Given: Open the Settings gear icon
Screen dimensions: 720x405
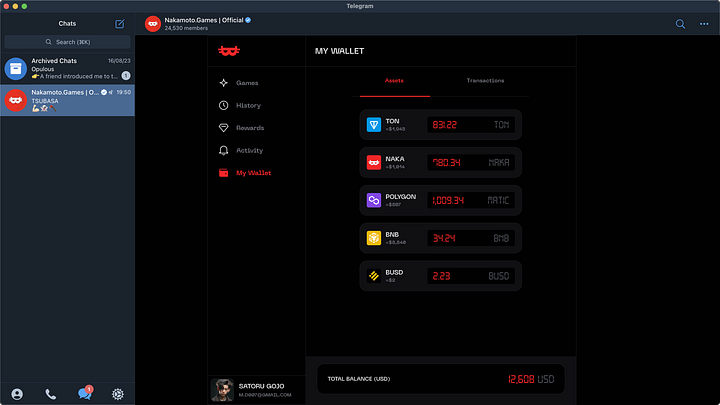Looking at the screenshot, I should [x=118, y=394].
